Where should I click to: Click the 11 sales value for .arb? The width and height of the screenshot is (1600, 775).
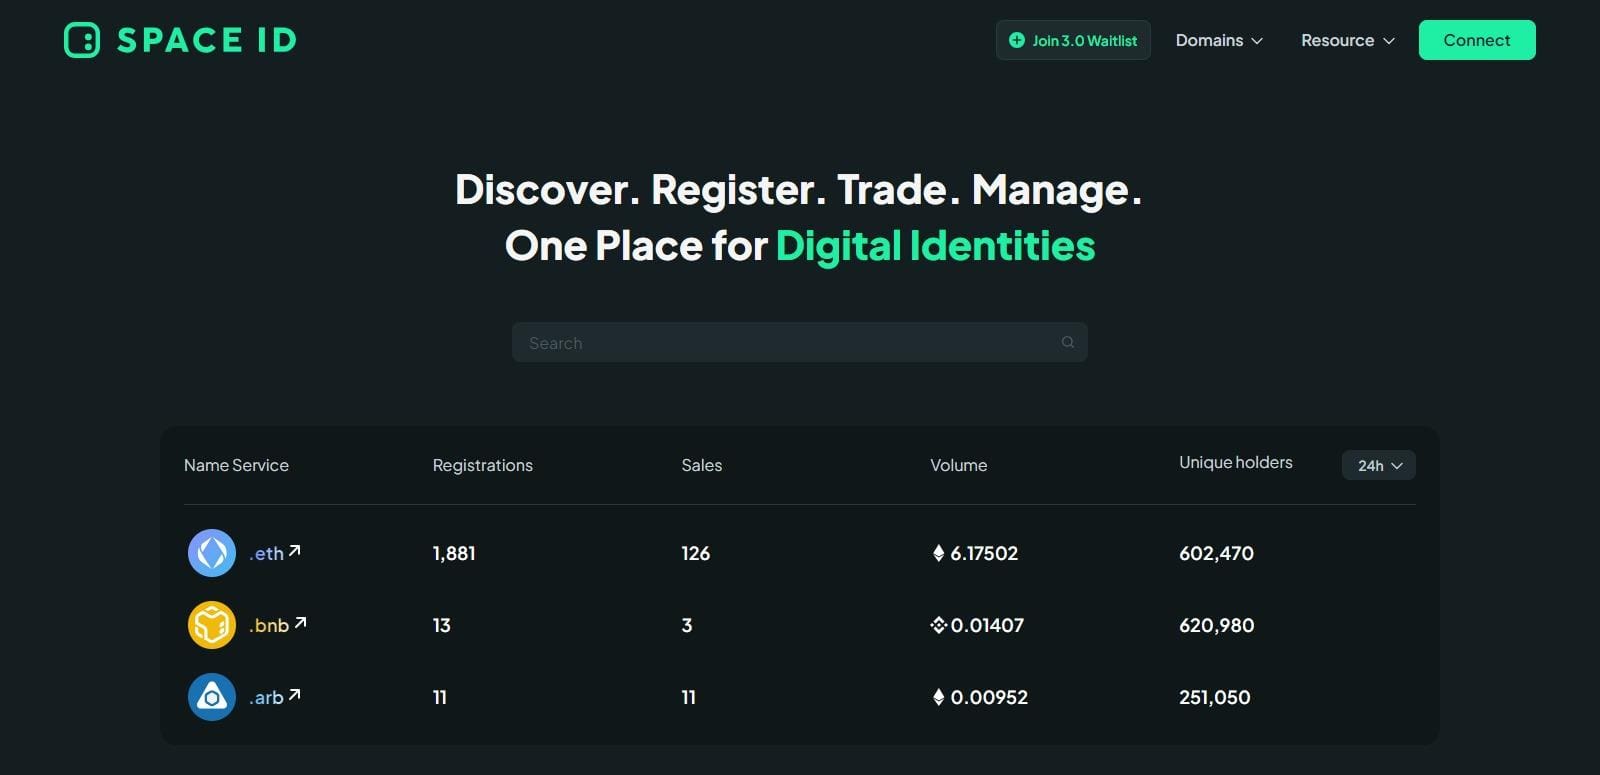(x=688, y=697)
